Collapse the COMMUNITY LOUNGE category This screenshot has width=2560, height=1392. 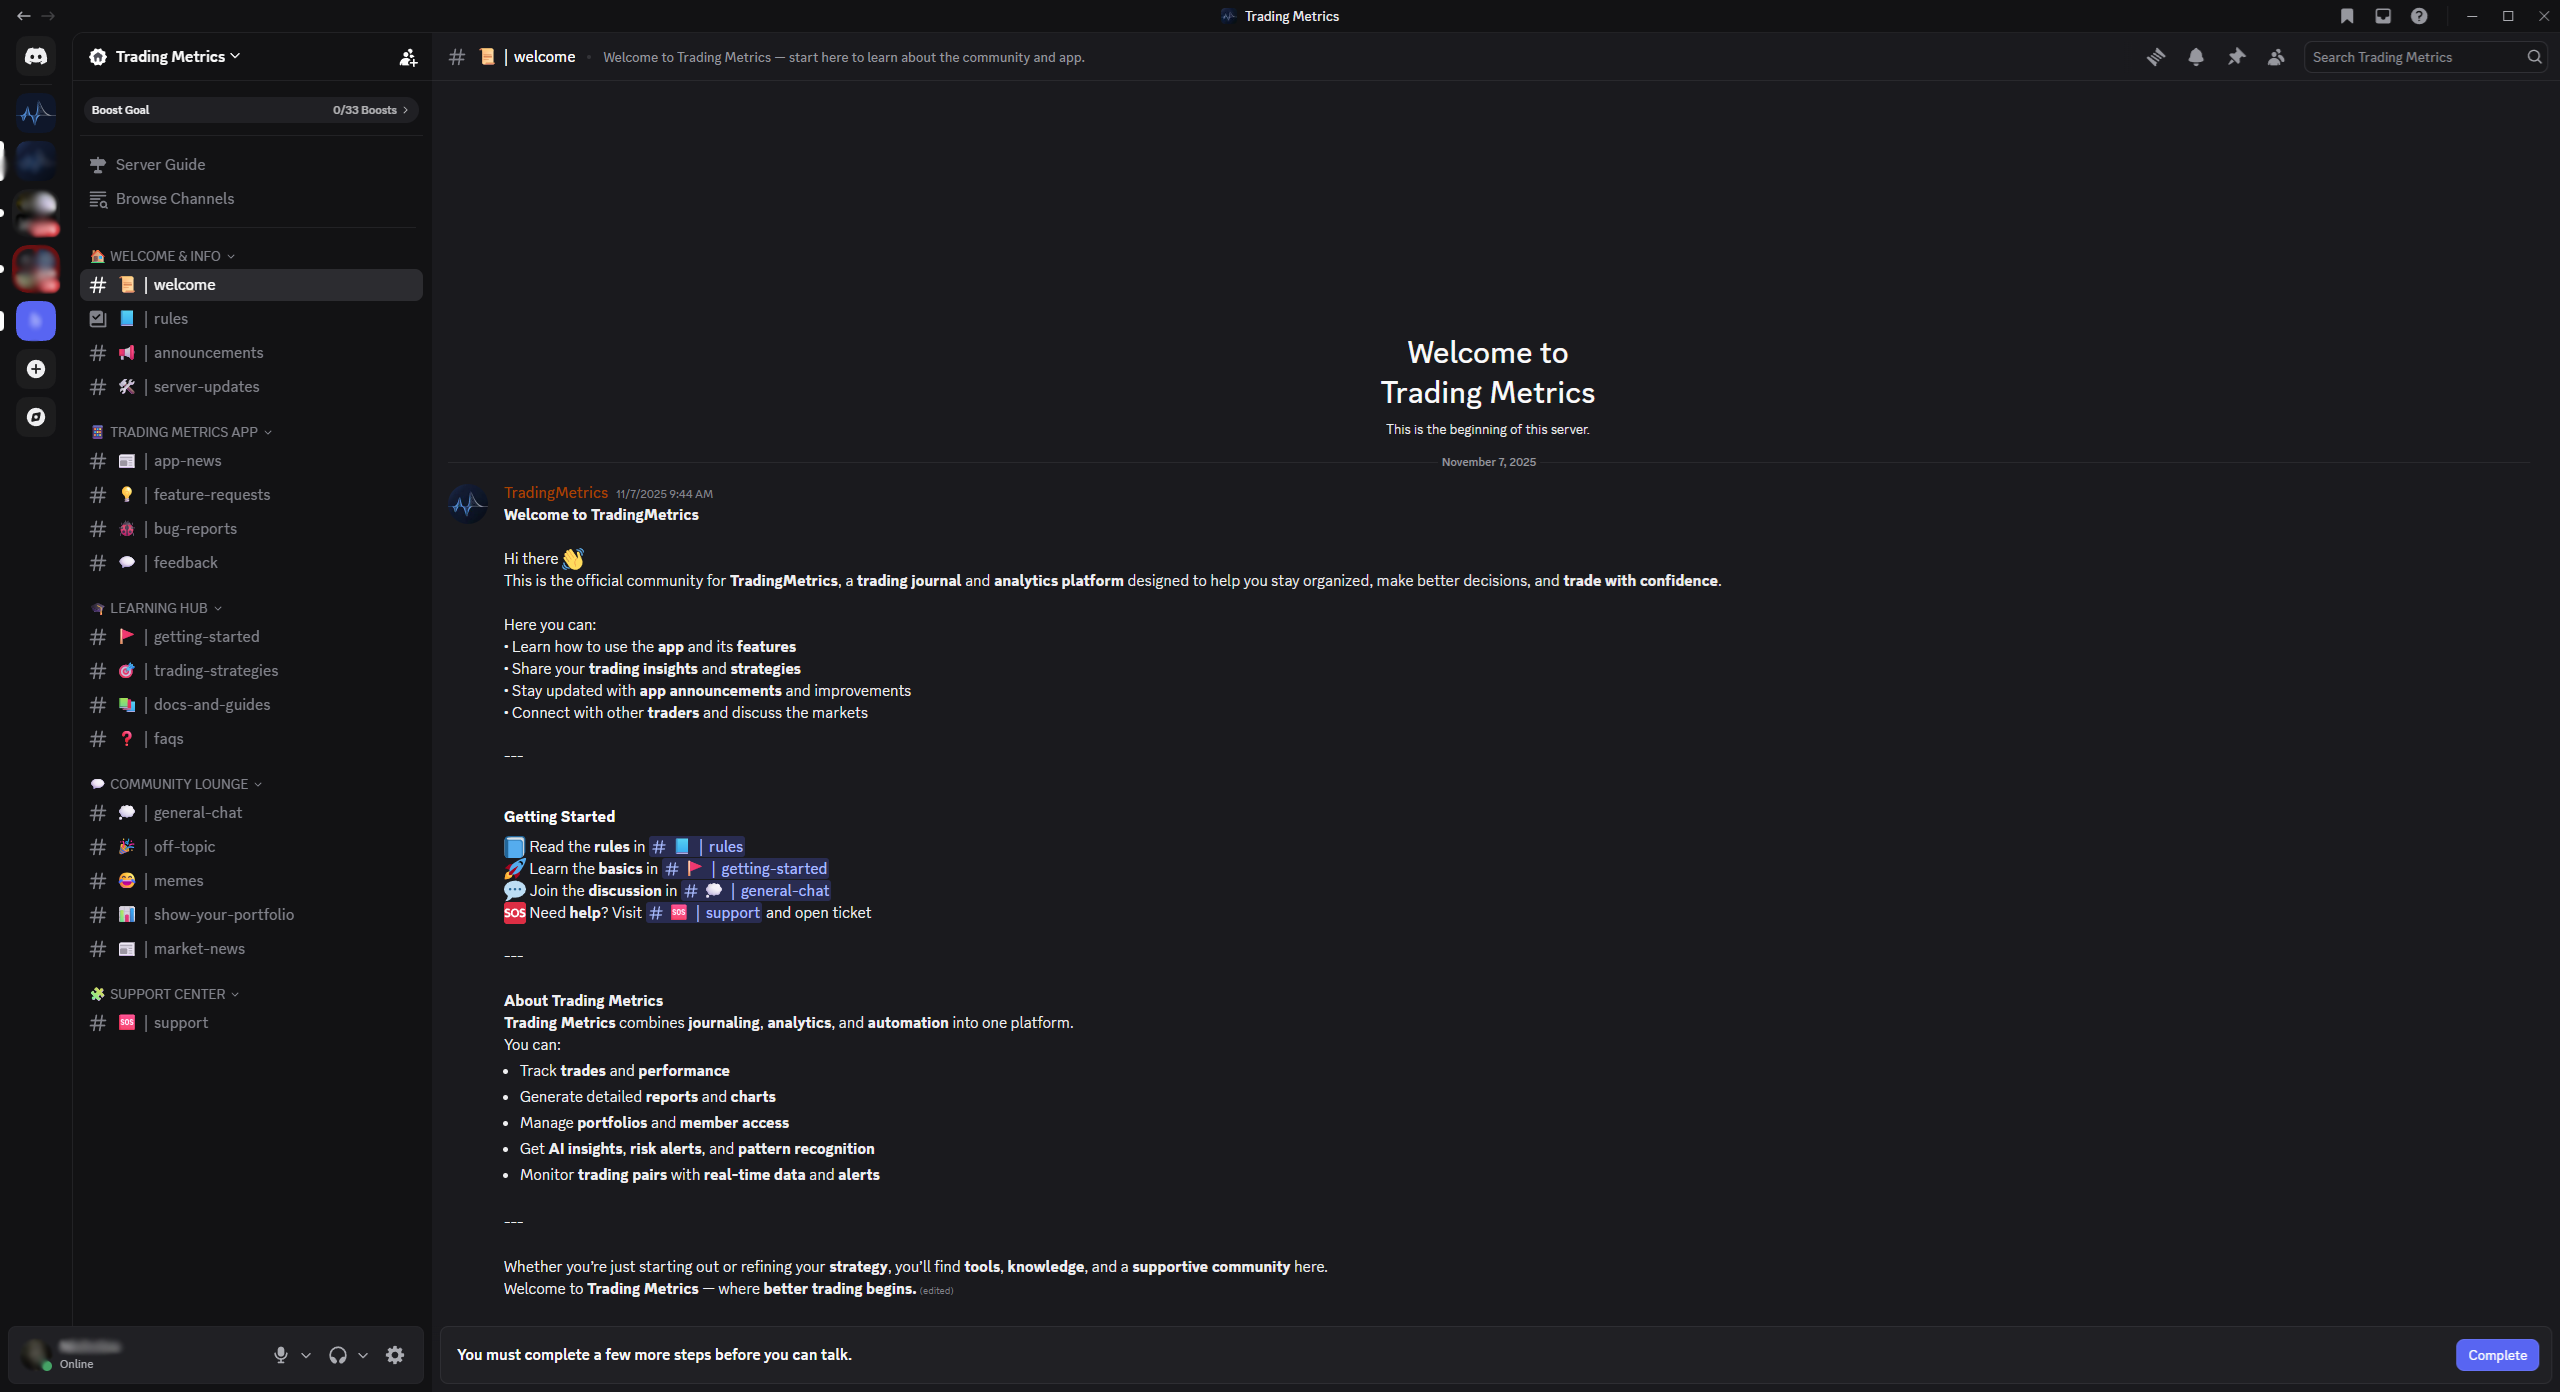coord(176,784)
